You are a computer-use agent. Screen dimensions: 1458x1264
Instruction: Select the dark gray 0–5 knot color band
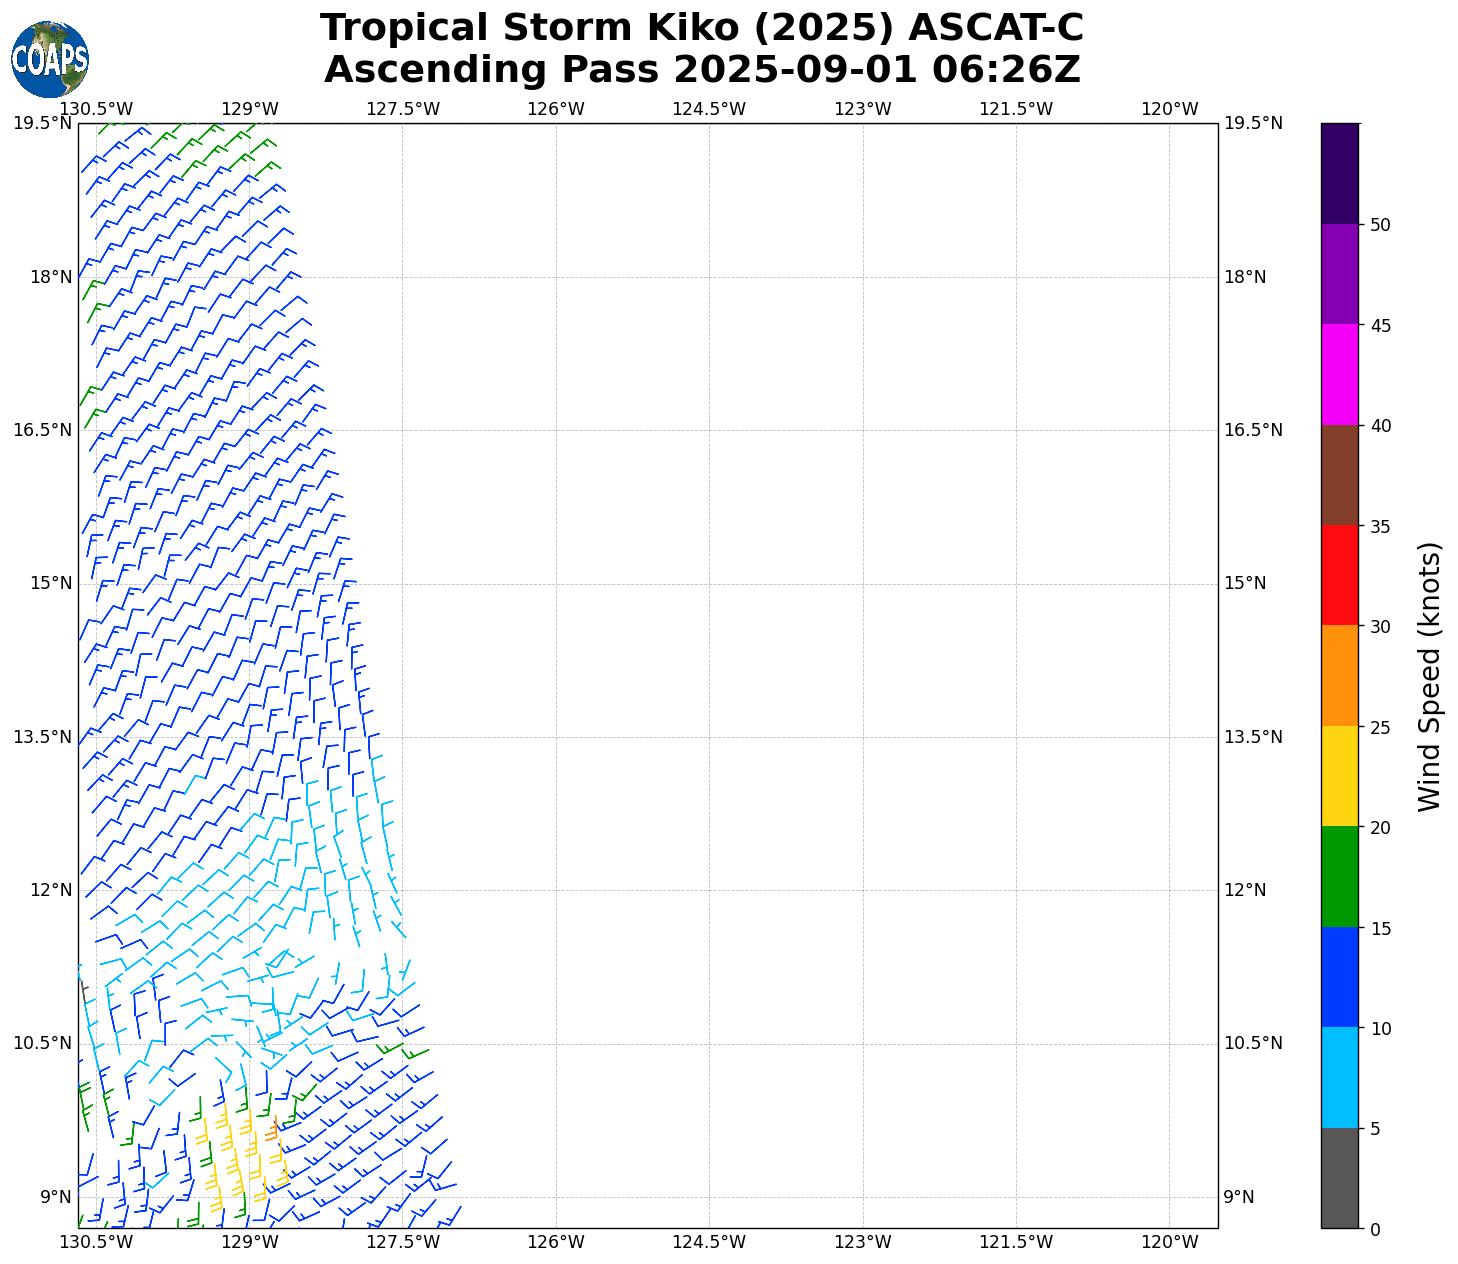pyautogui.click(x=1339, y=1178)
